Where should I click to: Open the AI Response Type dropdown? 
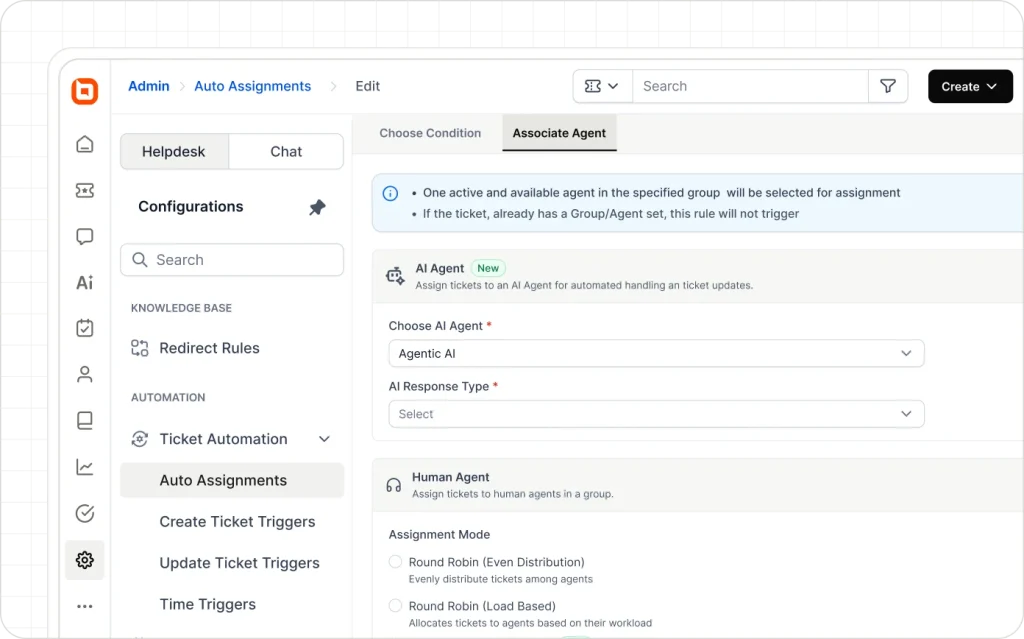tap(656, 414)
